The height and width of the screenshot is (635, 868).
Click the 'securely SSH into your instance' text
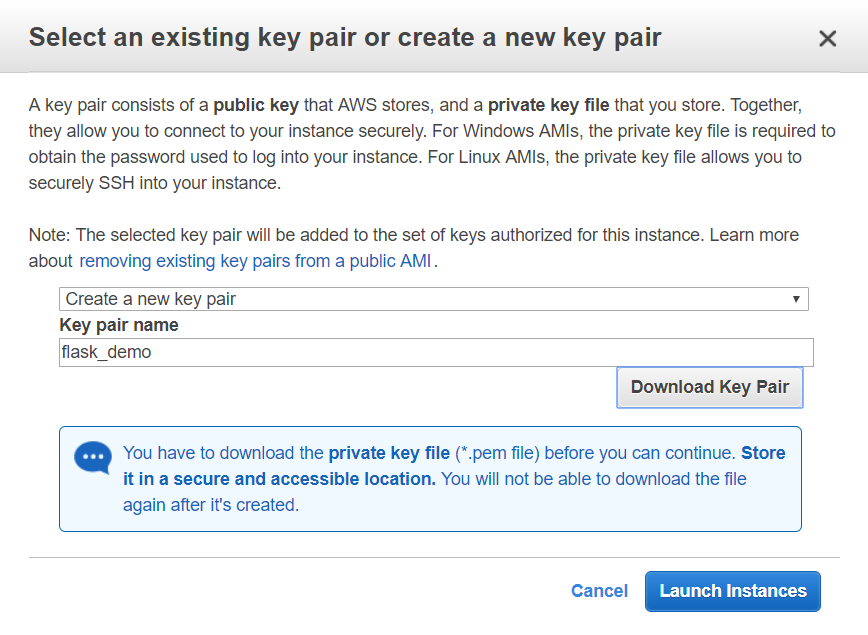(x=154, y=183)
